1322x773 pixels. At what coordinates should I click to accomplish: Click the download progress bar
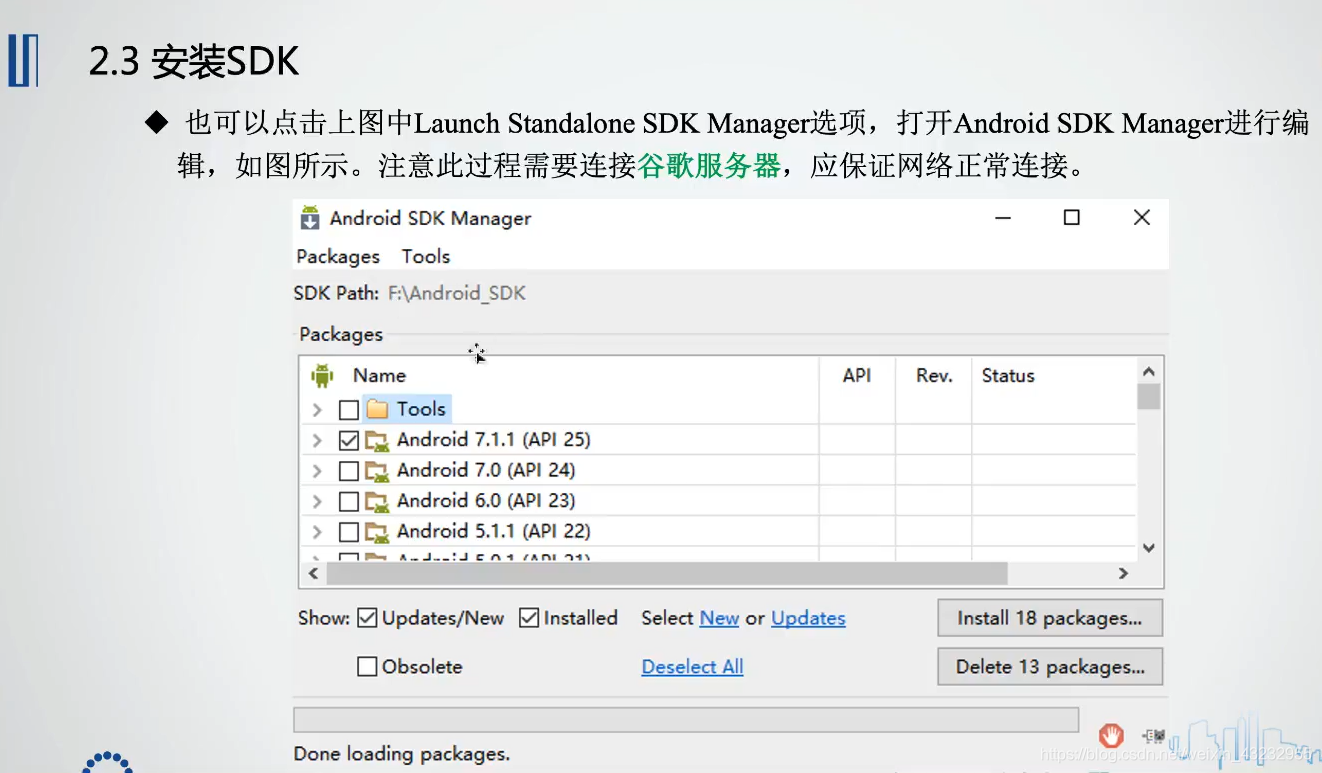coord(686,720)
